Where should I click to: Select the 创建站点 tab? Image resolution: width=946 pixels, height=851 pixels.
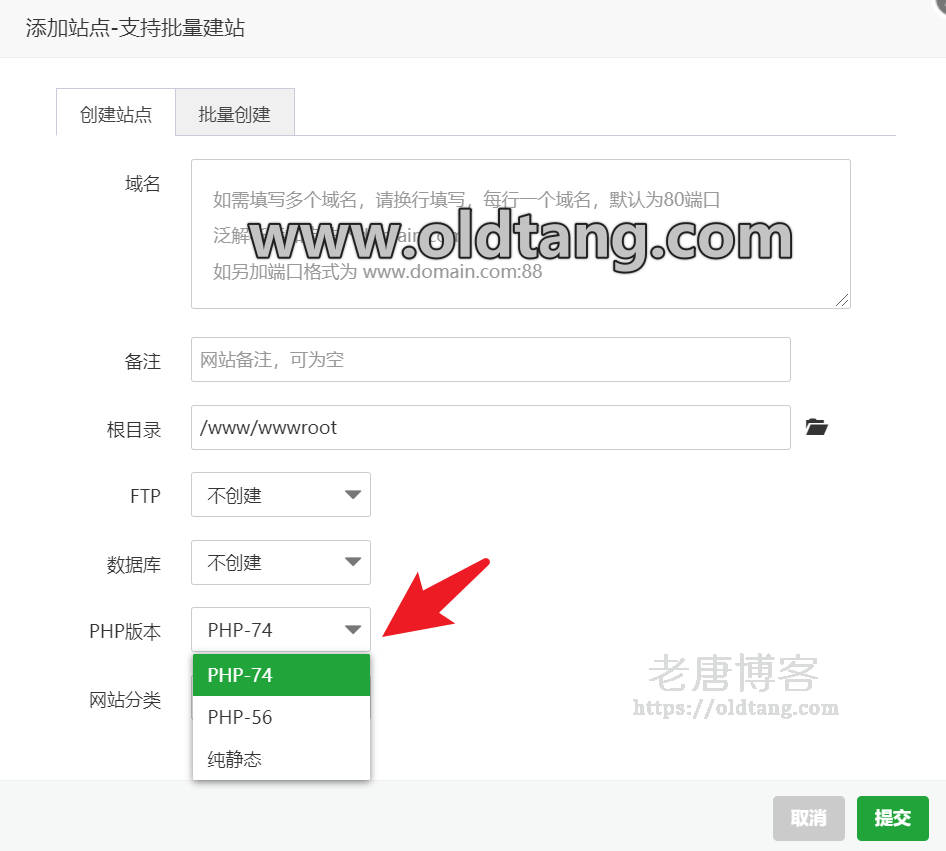116,113
